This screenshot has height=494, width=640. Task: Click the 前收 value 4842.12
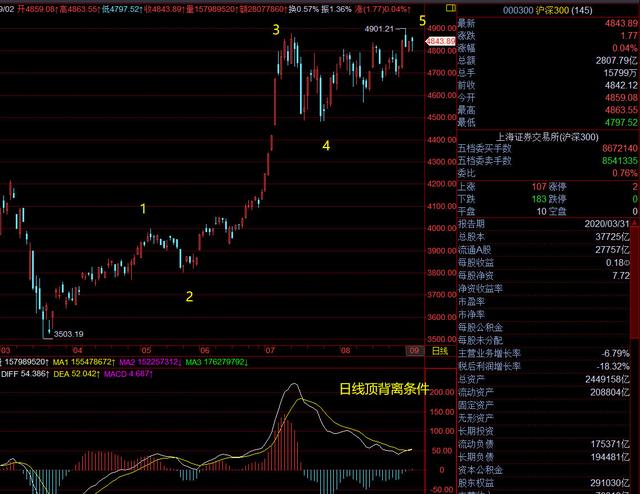point(620,85)
